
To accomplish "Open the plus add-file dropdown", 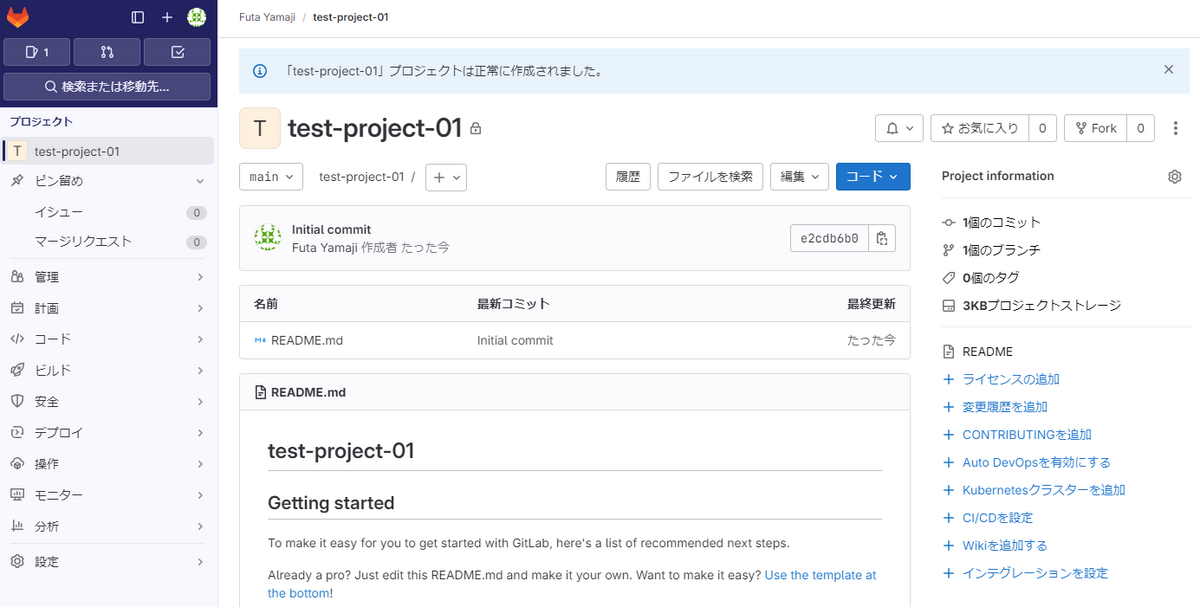I will click(x=446, y=177).
